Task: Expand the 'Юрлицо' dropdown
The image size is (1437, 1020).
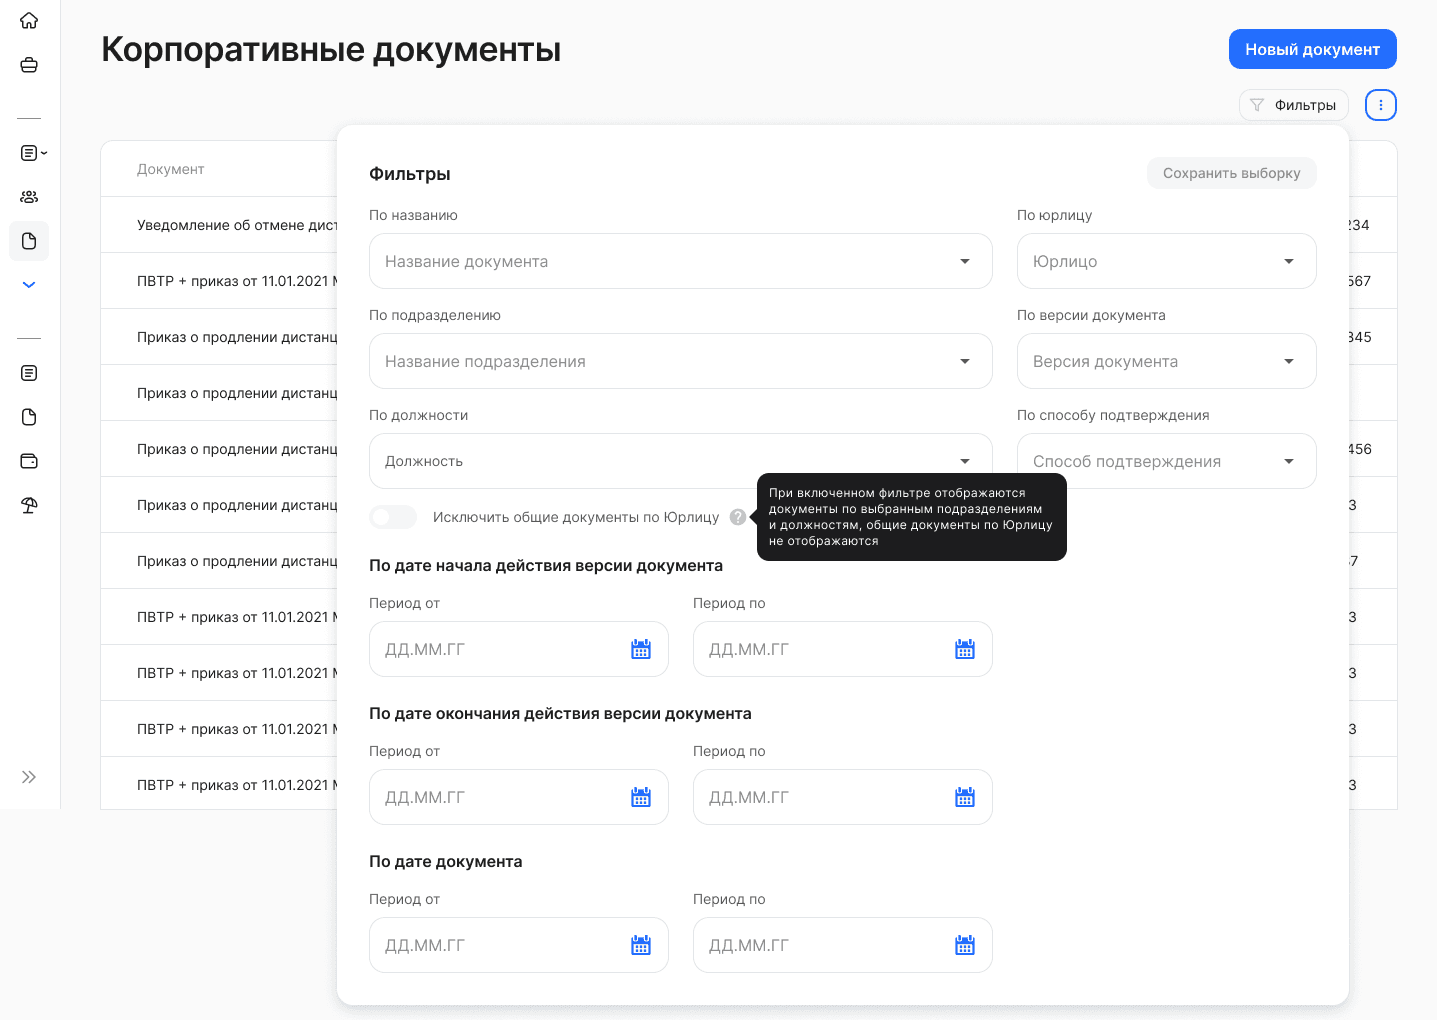Action: [1166, 261]
